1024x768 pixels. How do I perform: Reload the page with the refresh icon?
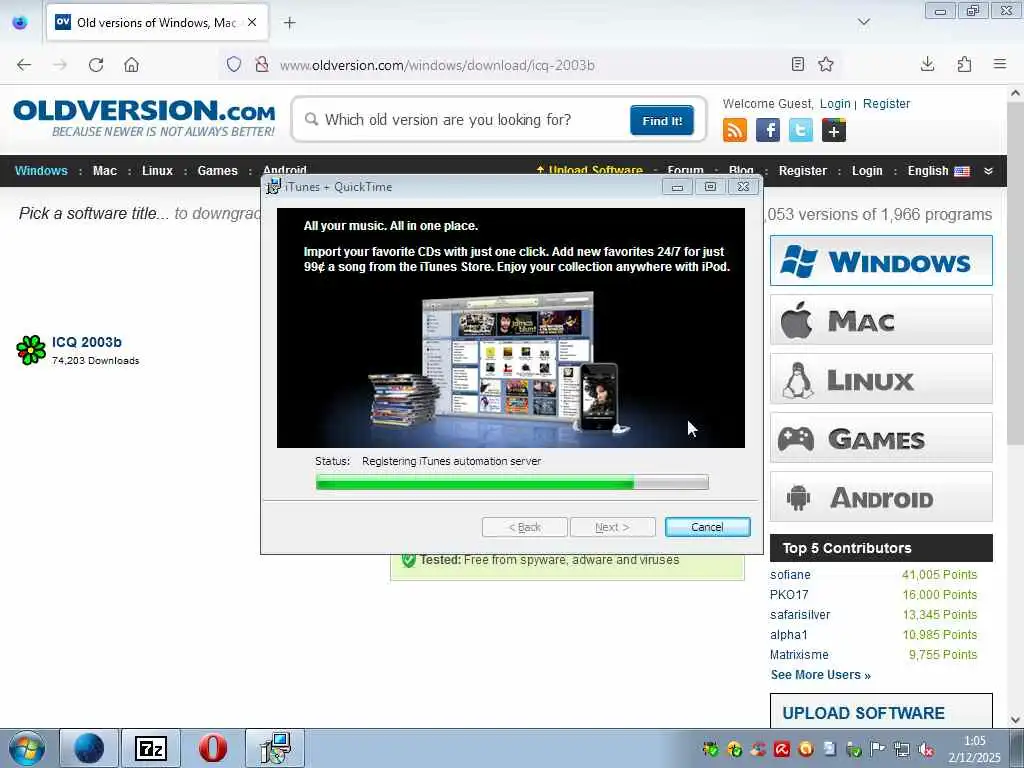(x=96, y=65)
